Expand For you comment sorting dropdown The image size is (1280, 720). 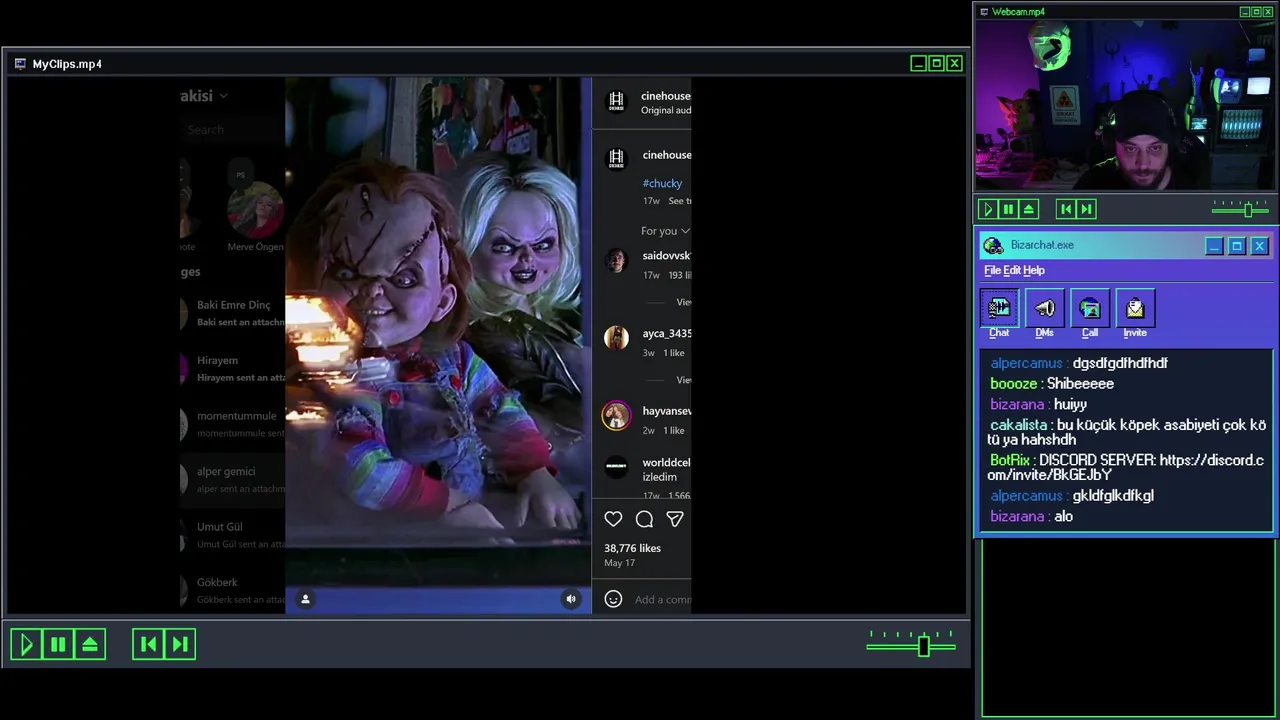(665, 231)
